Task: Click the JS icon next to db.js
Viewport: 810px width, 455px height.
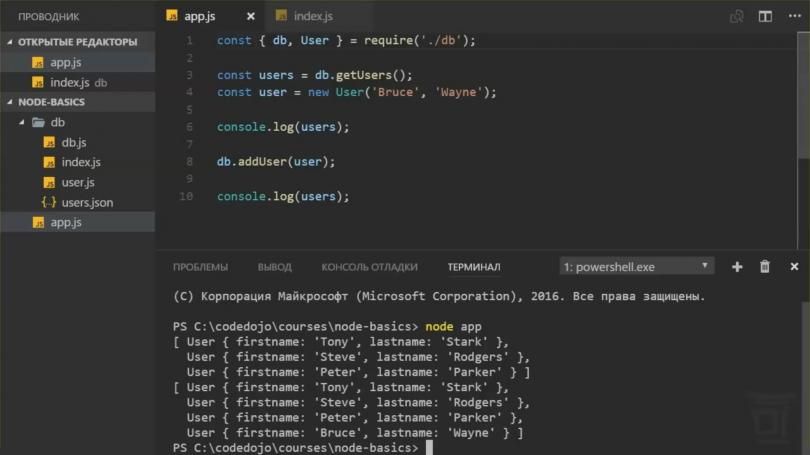Action: point(49,142)
